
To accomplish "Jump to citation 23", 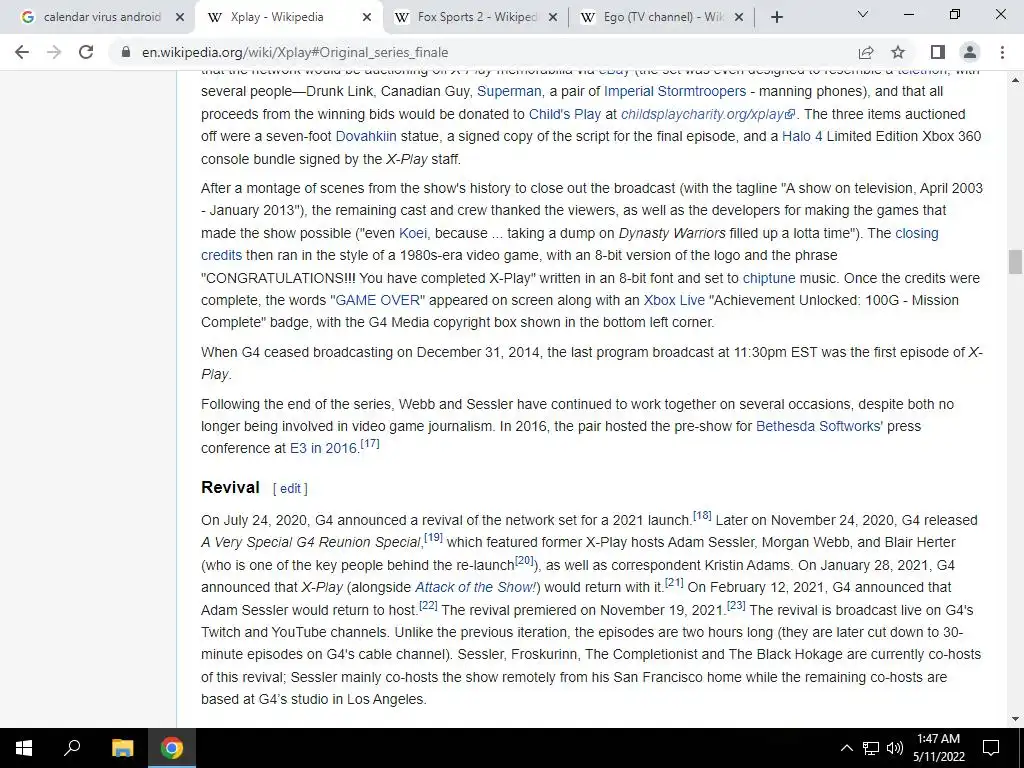I will tap(736, 606).
